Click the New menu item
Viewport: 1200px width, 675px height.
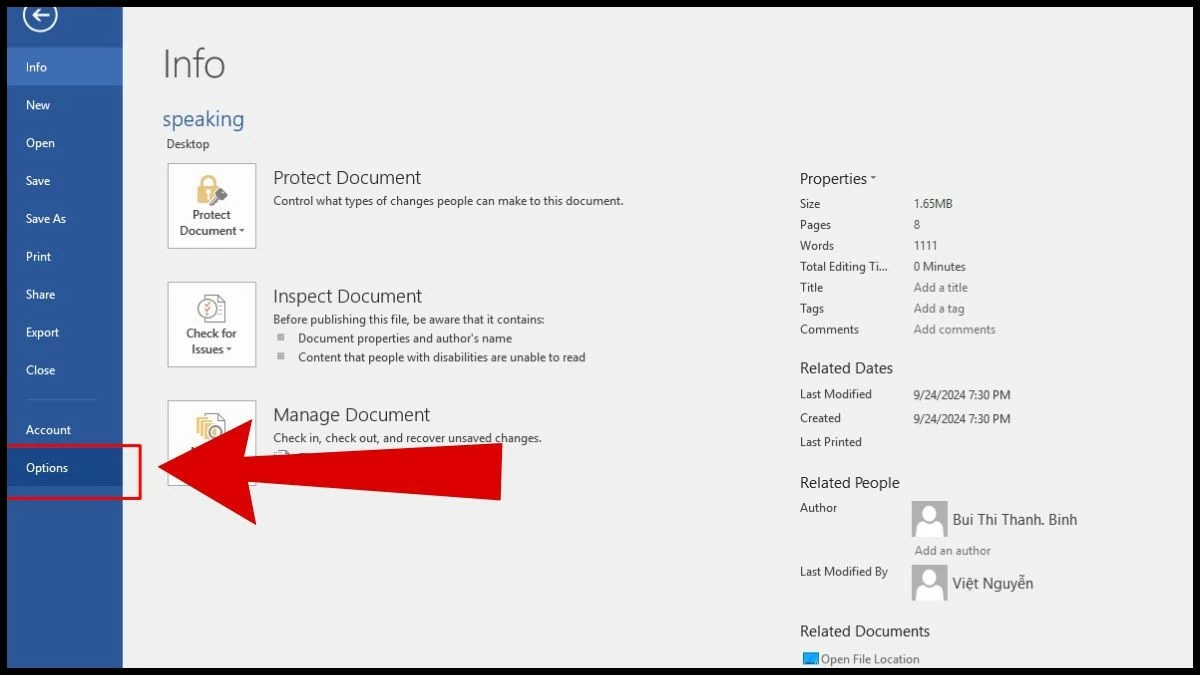tap(38, 105)
